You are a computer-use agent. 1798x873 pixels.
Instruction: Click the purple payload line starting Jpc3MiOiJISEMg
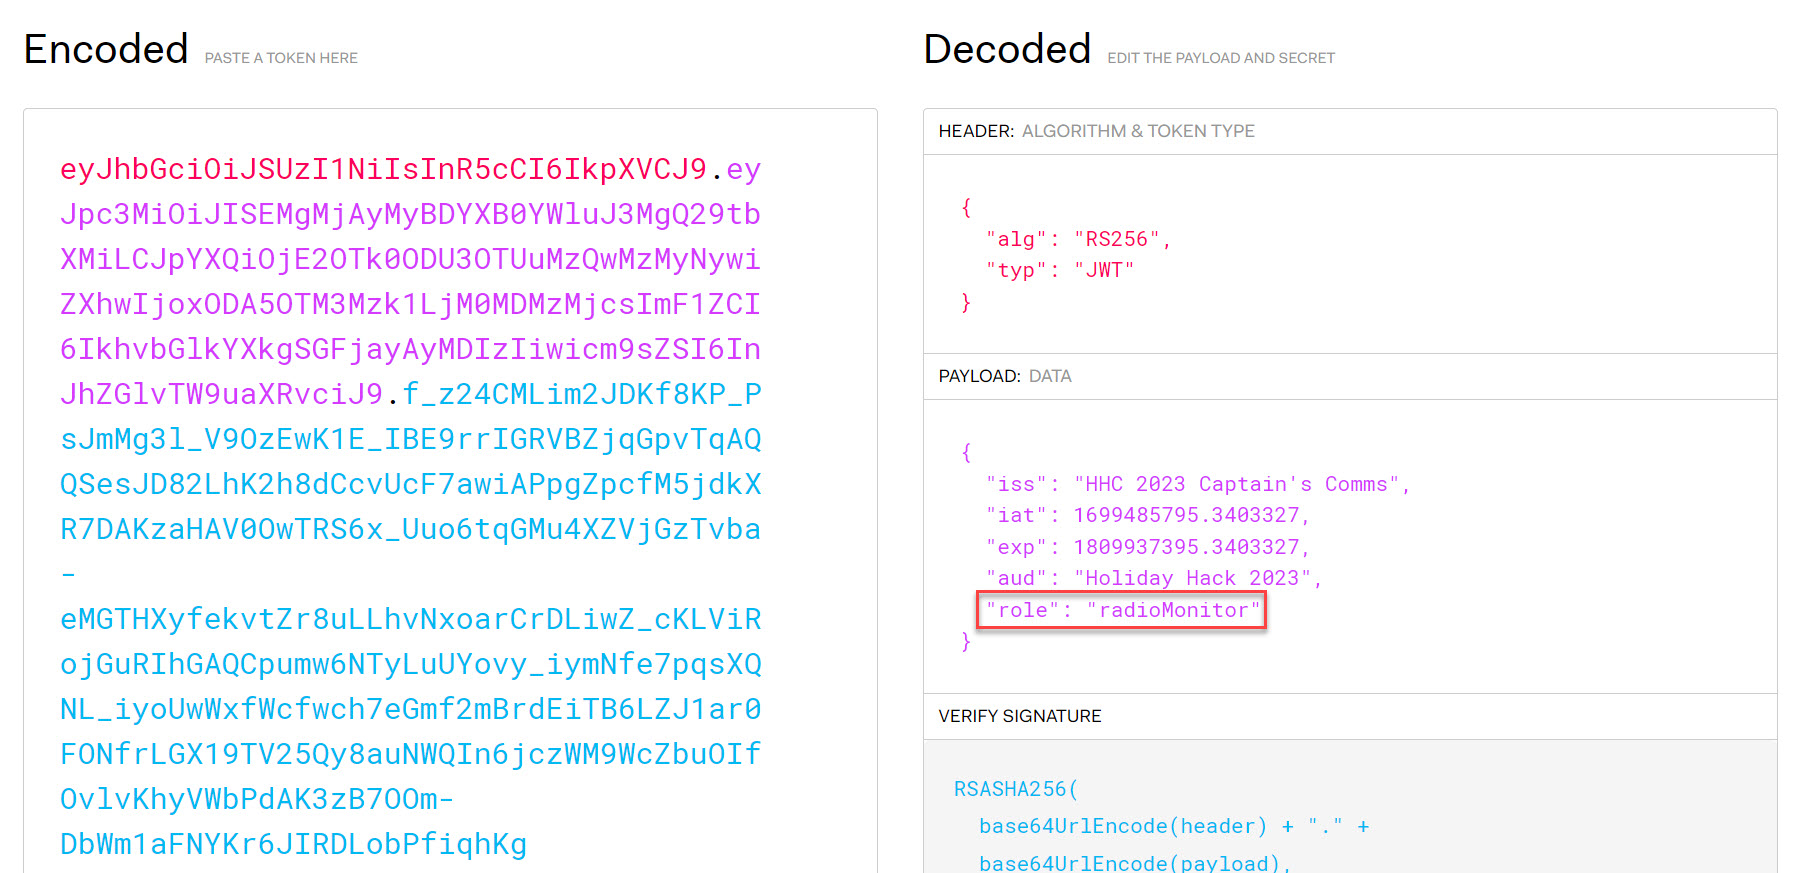coord(410,214)
